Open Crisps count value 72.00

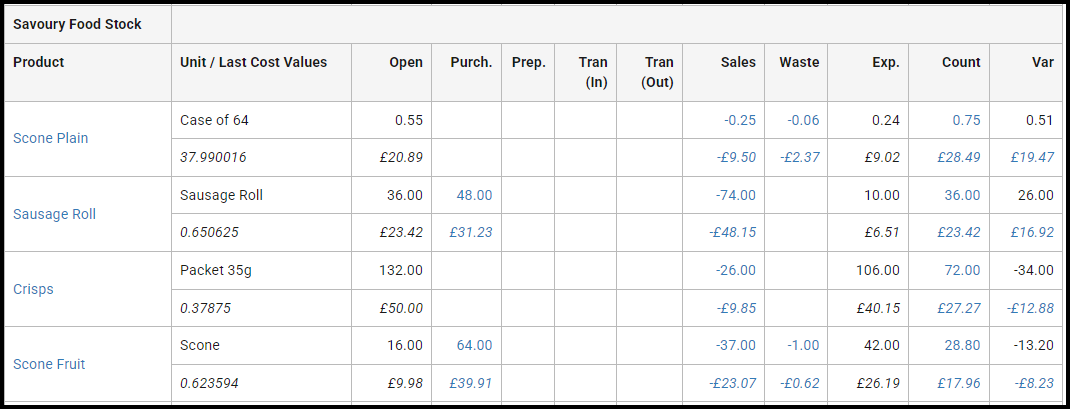(962, 270)
